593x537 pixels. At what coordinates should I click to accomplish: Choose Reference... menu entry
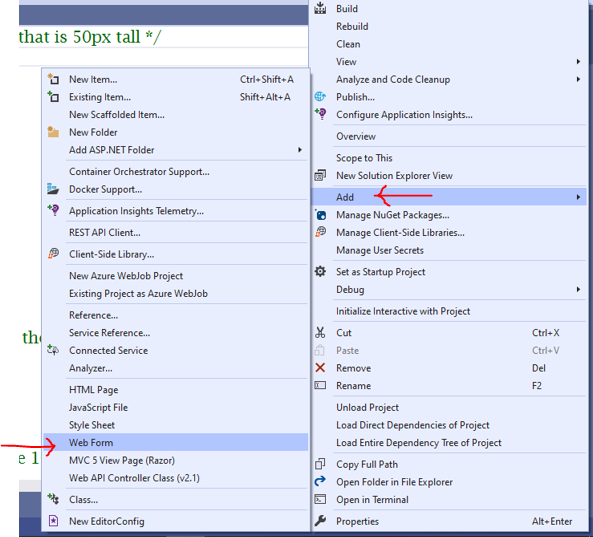[x=175, y=315]
